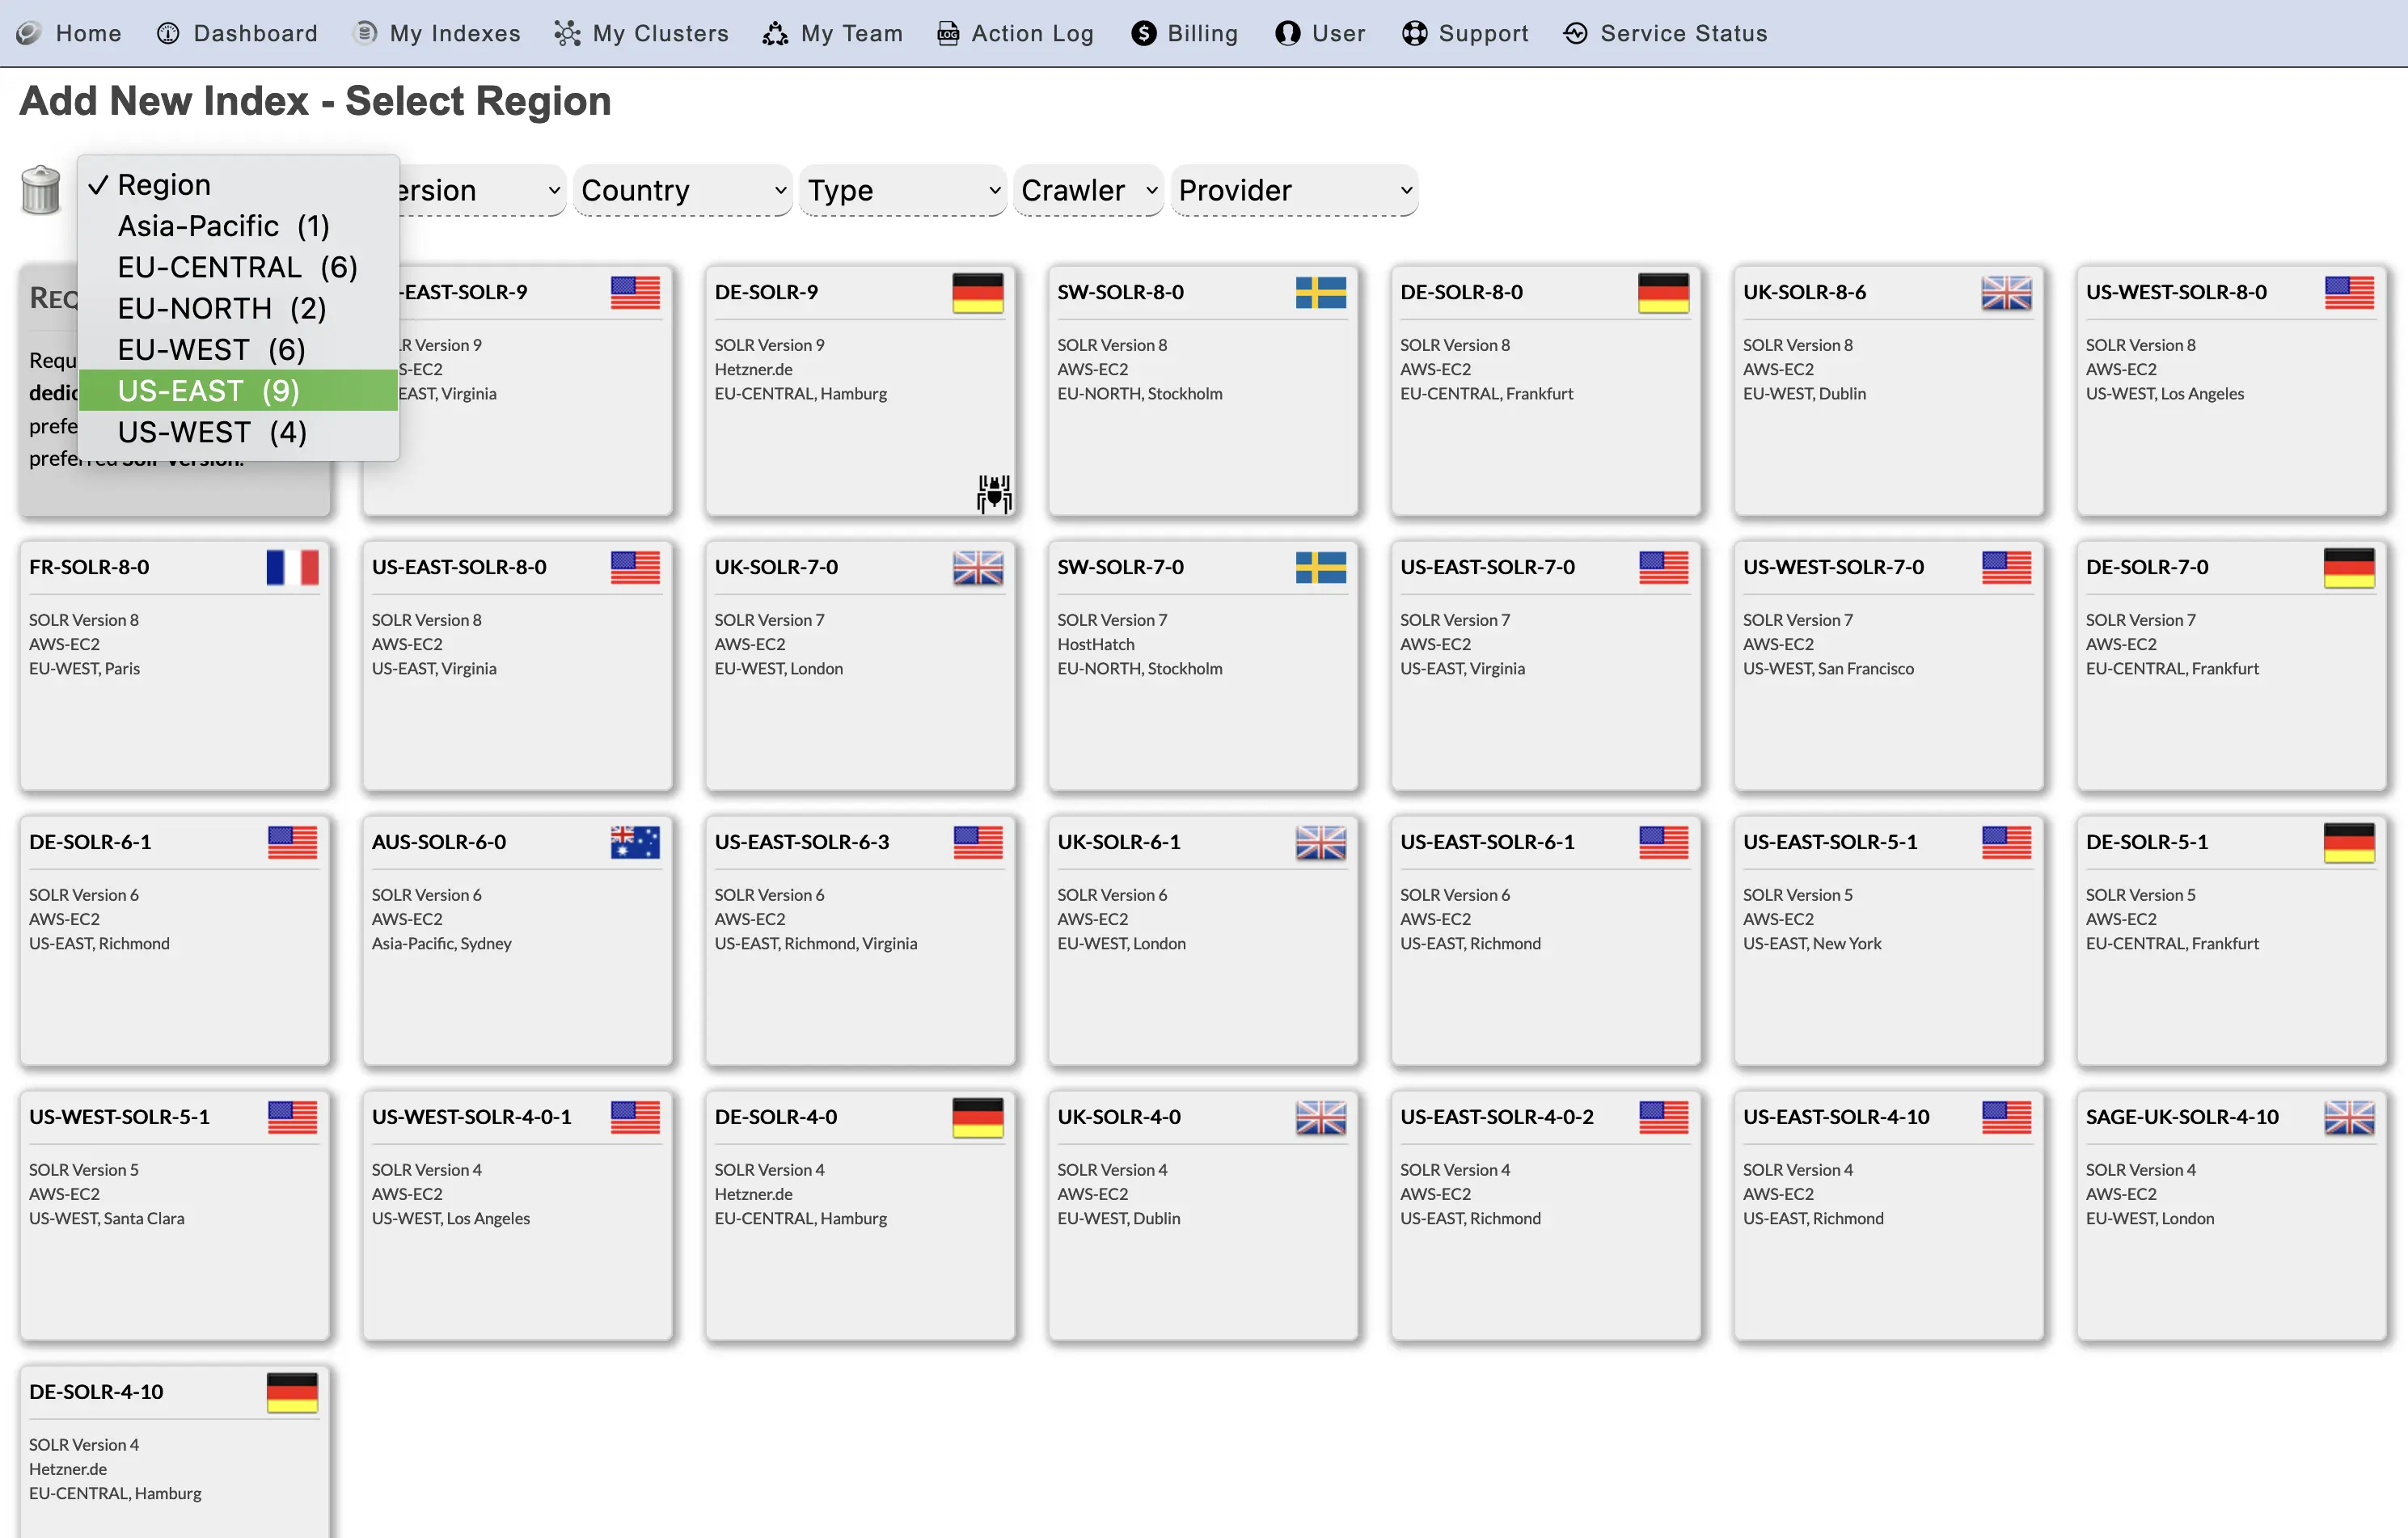Click the My Clusters icon
The width and height of the screenshot is (2408, 1538).
(x=567, y=33)
